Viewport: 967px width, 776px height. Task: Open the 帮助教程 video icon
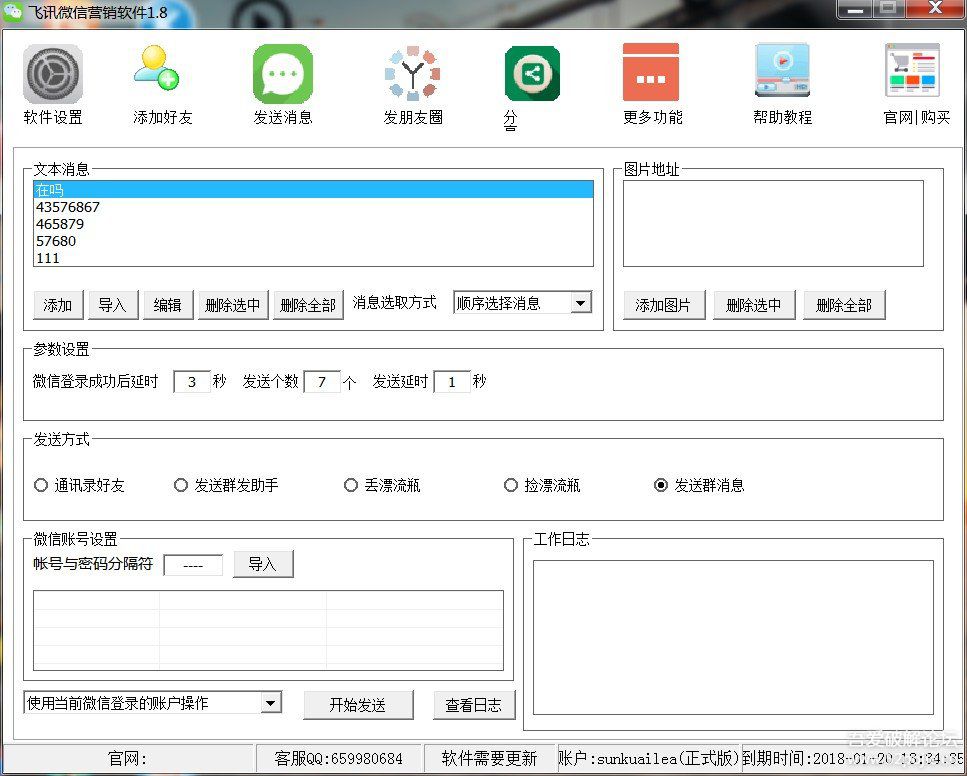(783, 70)
